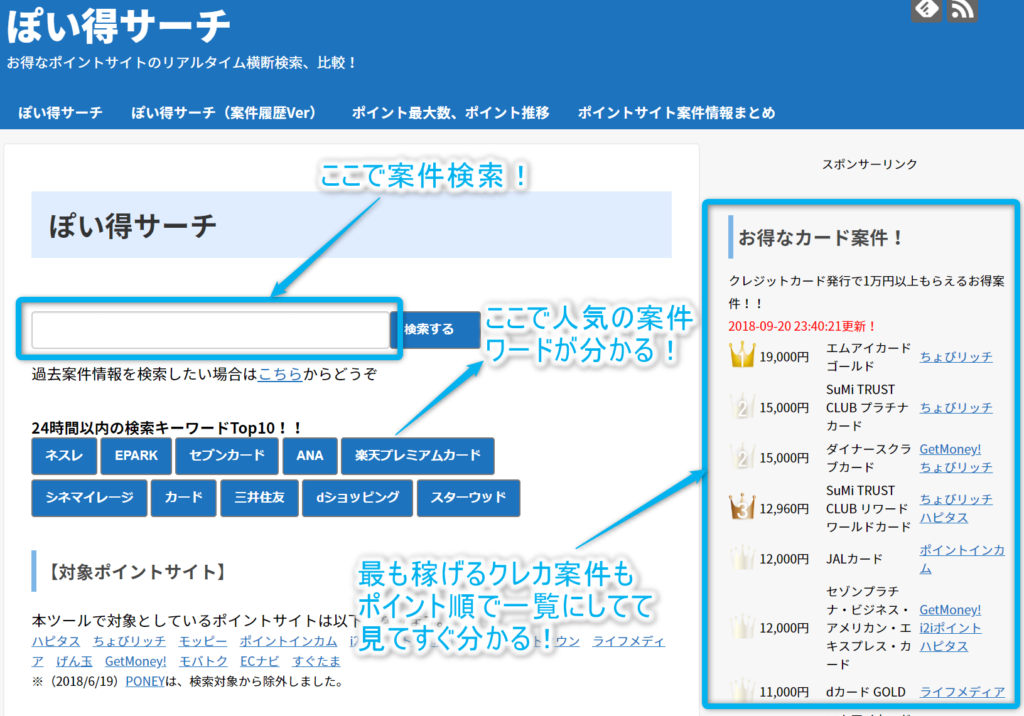Click the PONEY link in the notice
This screenshot has height=716, width=1024.
[x=143, y=682]
